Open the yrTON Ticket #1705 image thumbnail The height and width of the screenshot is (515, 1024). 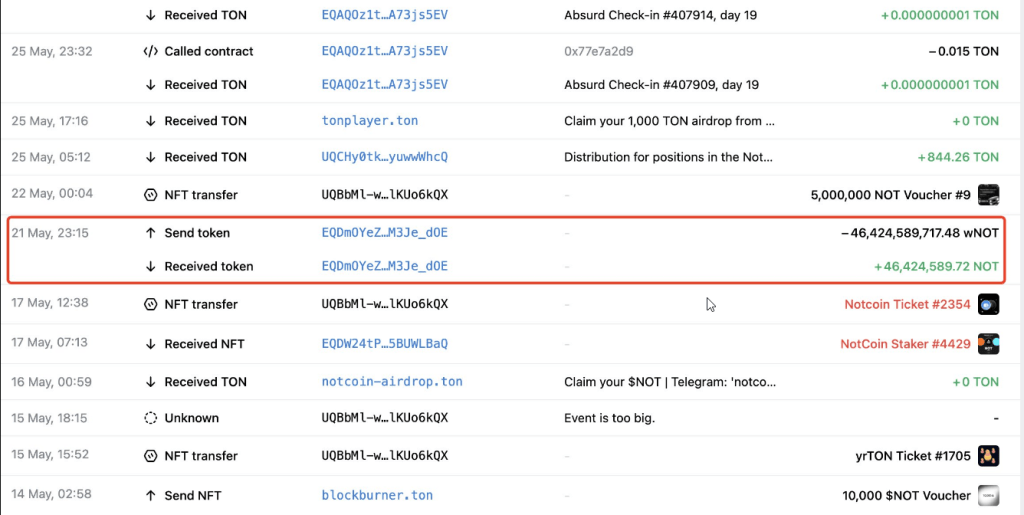[x=988, y=456]
